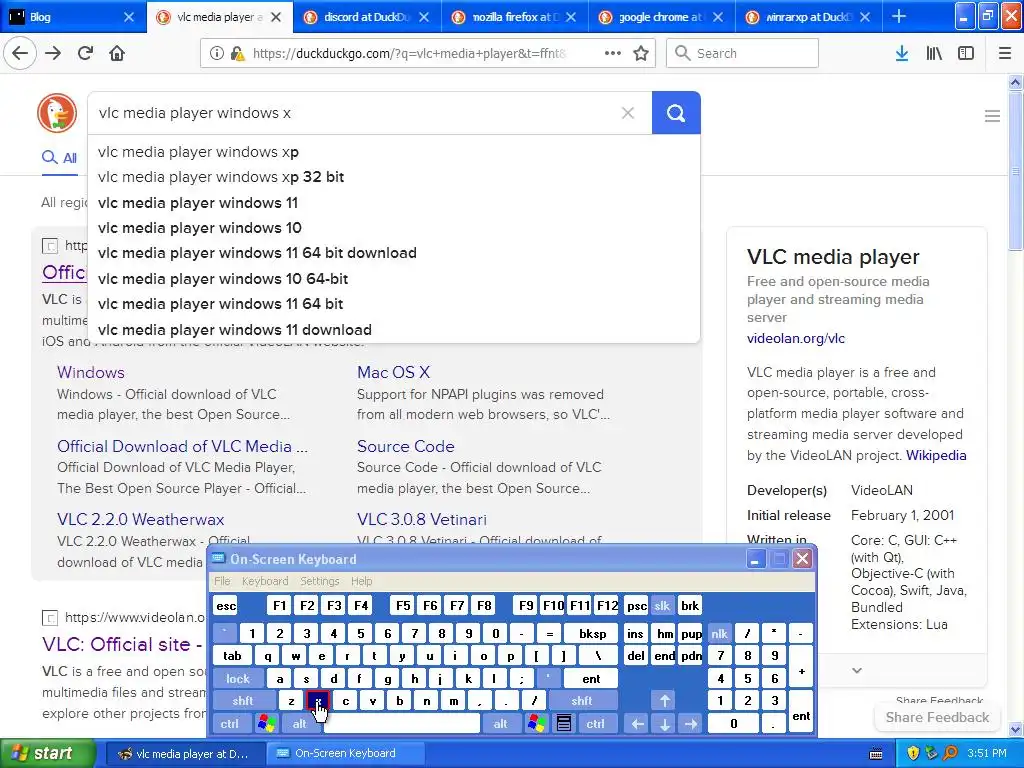Show the Firefox sidebar
Viewport: 1024px width, 768px height.
(x=966, y=53)
